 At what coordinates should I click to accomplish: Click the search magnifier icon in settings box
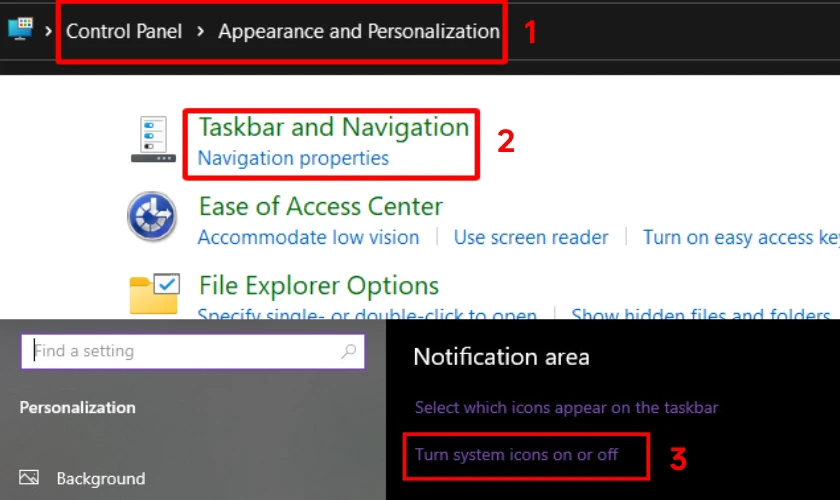(x=348, y=352)
